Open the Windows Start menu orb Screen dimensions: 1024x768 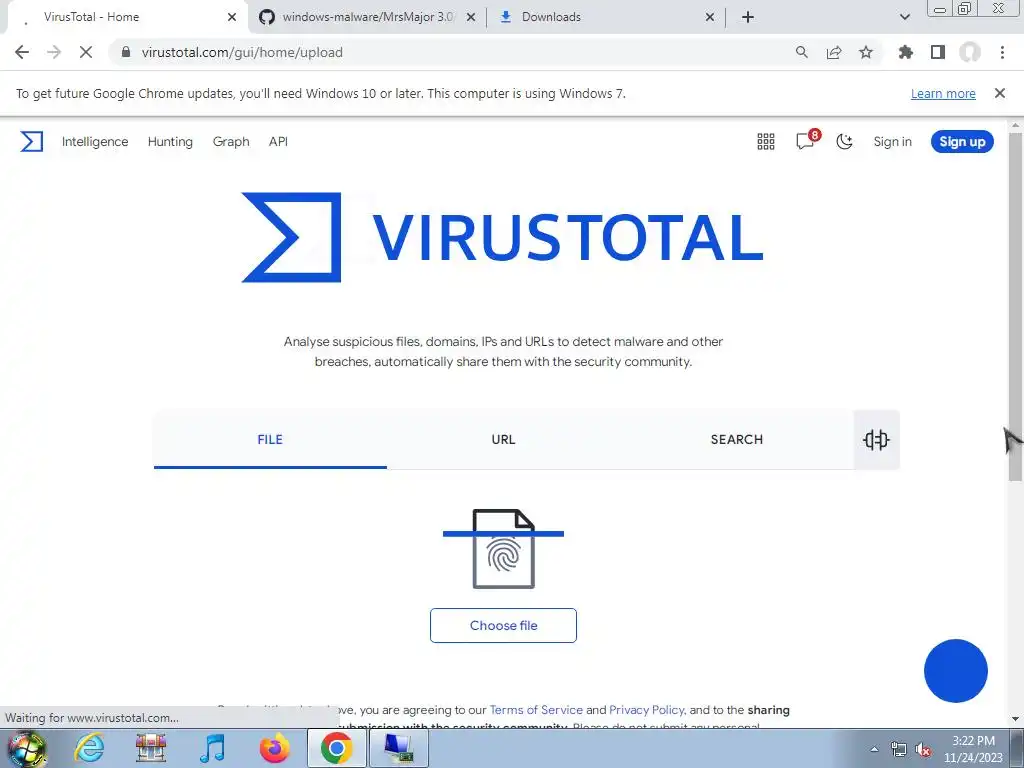(x=27, y=748)
